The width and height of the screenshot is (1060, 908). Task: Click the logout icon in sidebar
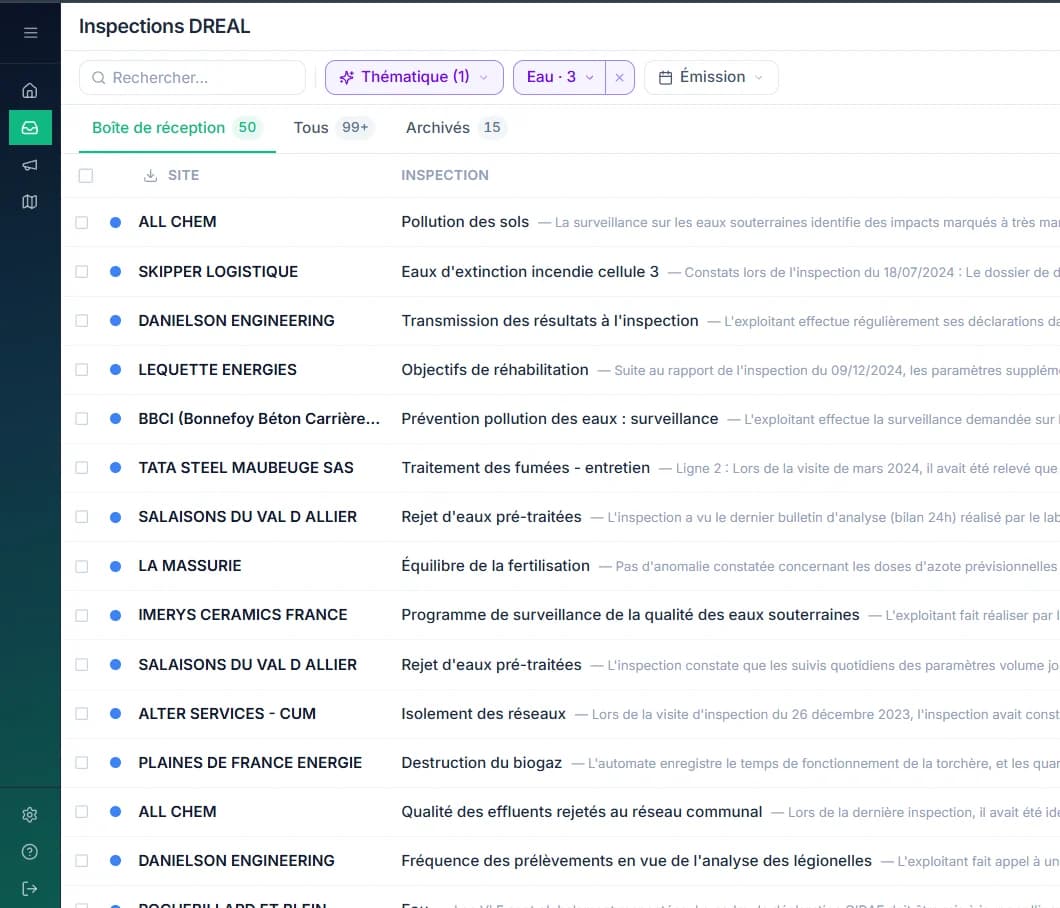point(30,888)
